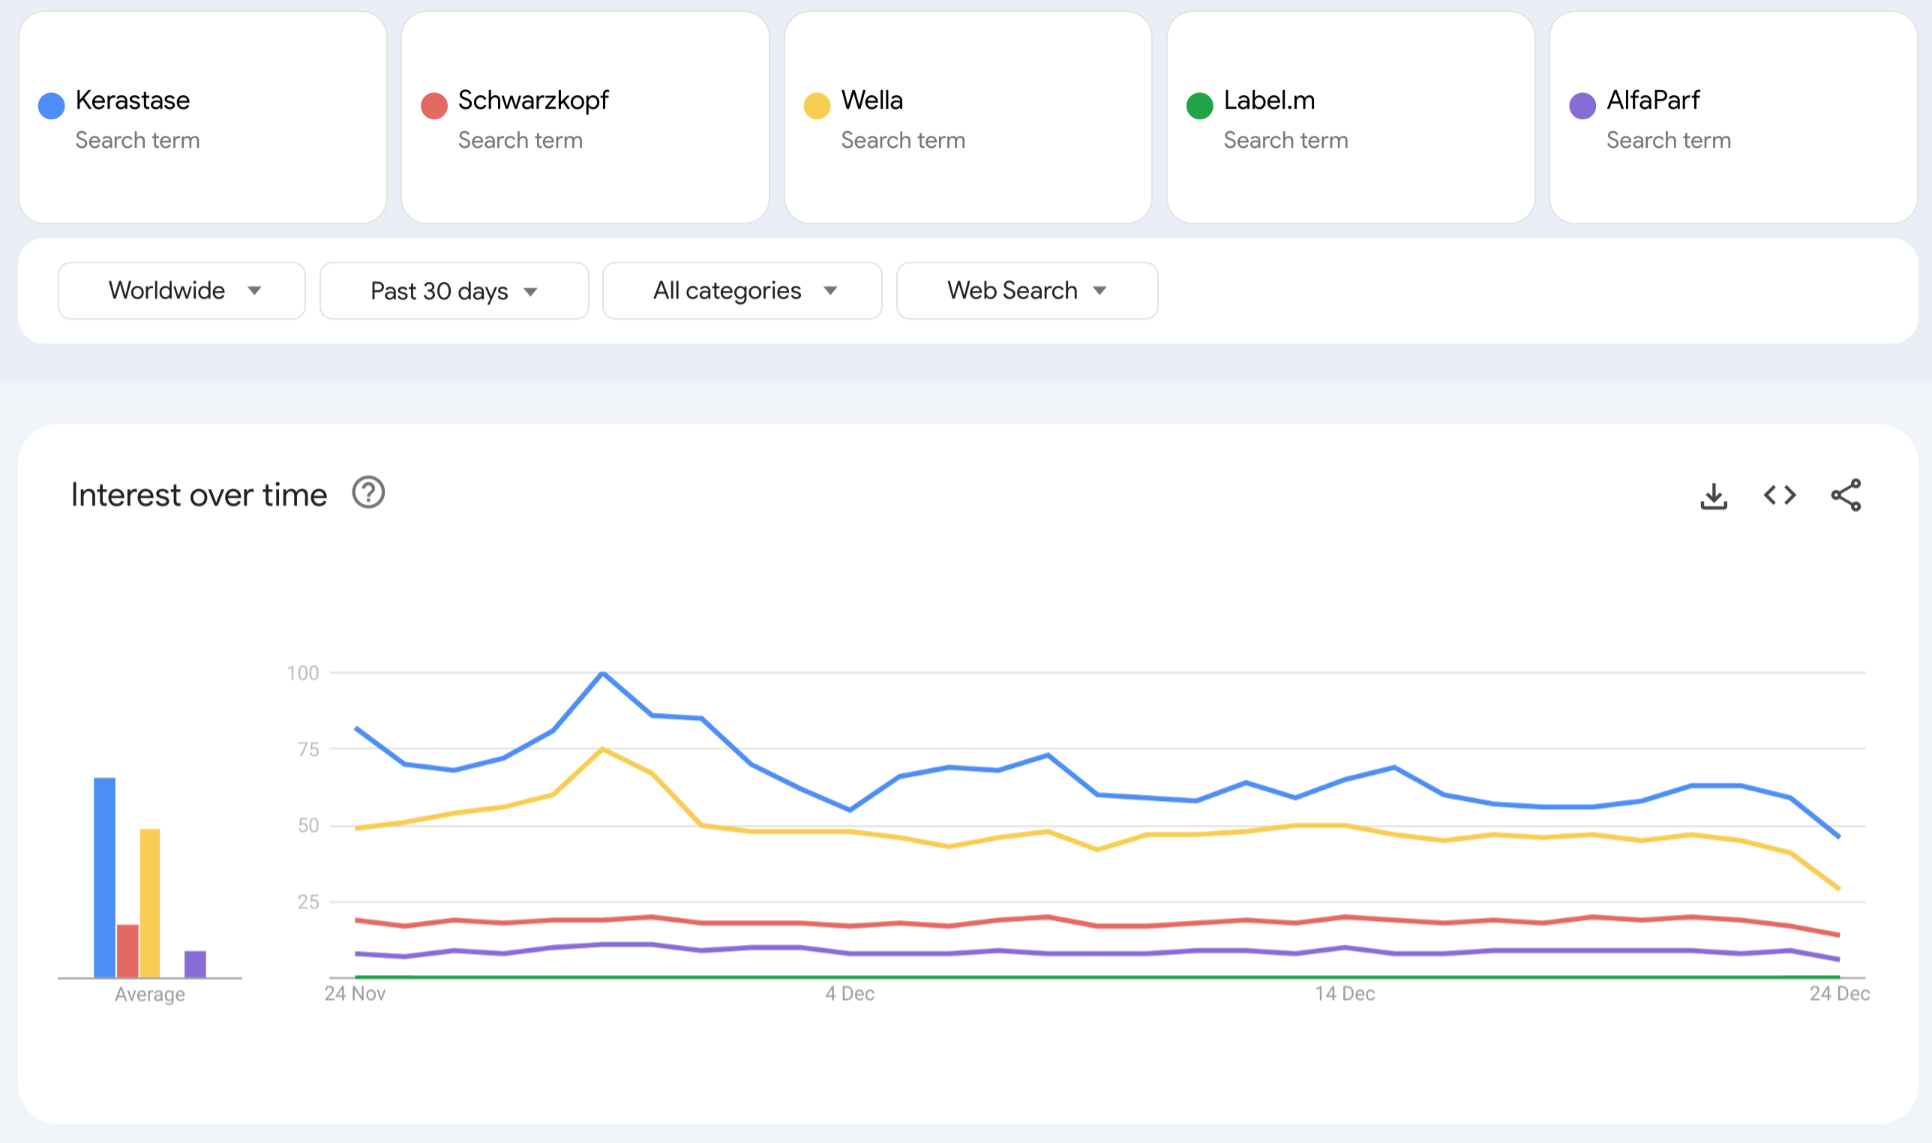Image resolution: width=1932 pixels, height=1143 pixels.
Task: Click the '4 Dec' axis label
Action: [x=850, y=994]
